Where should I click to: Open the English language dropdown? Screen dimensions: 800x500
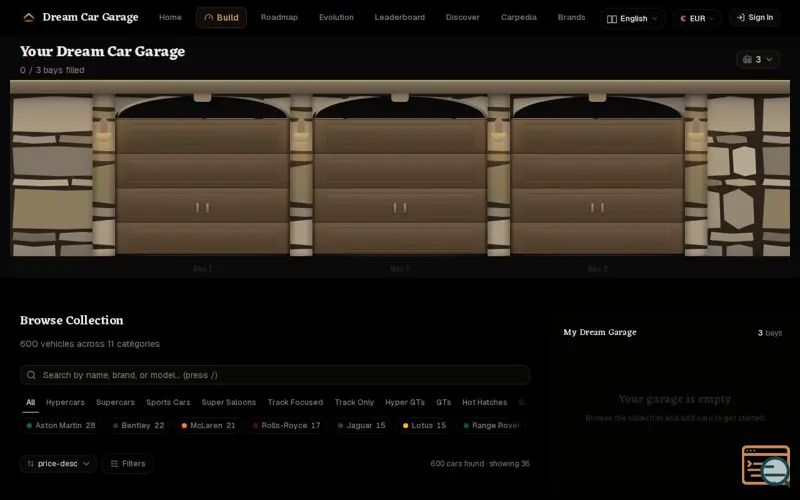point(632,18)
